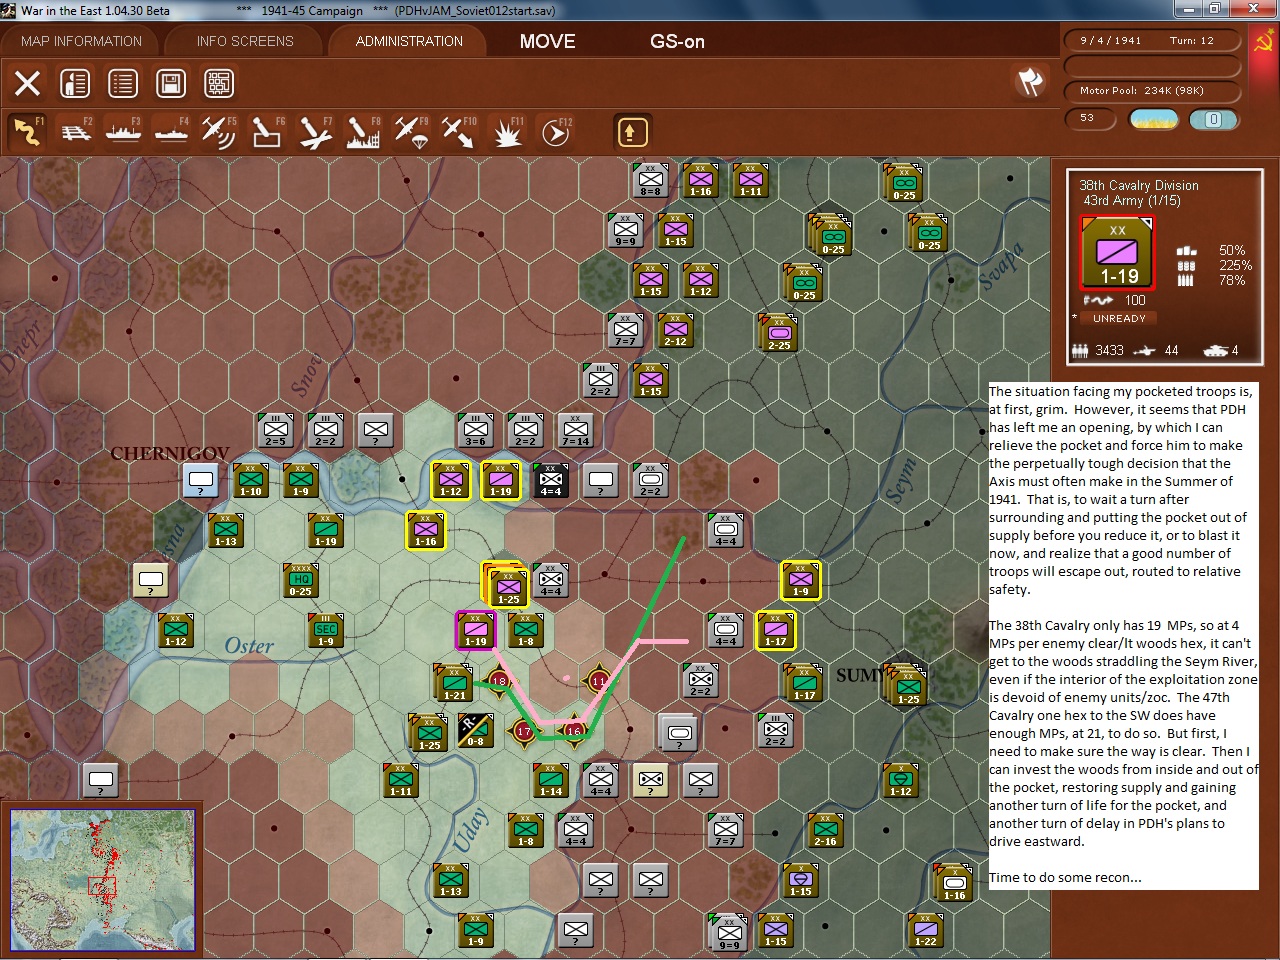Click the red circular marker numbered 18
Viewport: 1280px width, 960px height.
(x=499, y=681)
